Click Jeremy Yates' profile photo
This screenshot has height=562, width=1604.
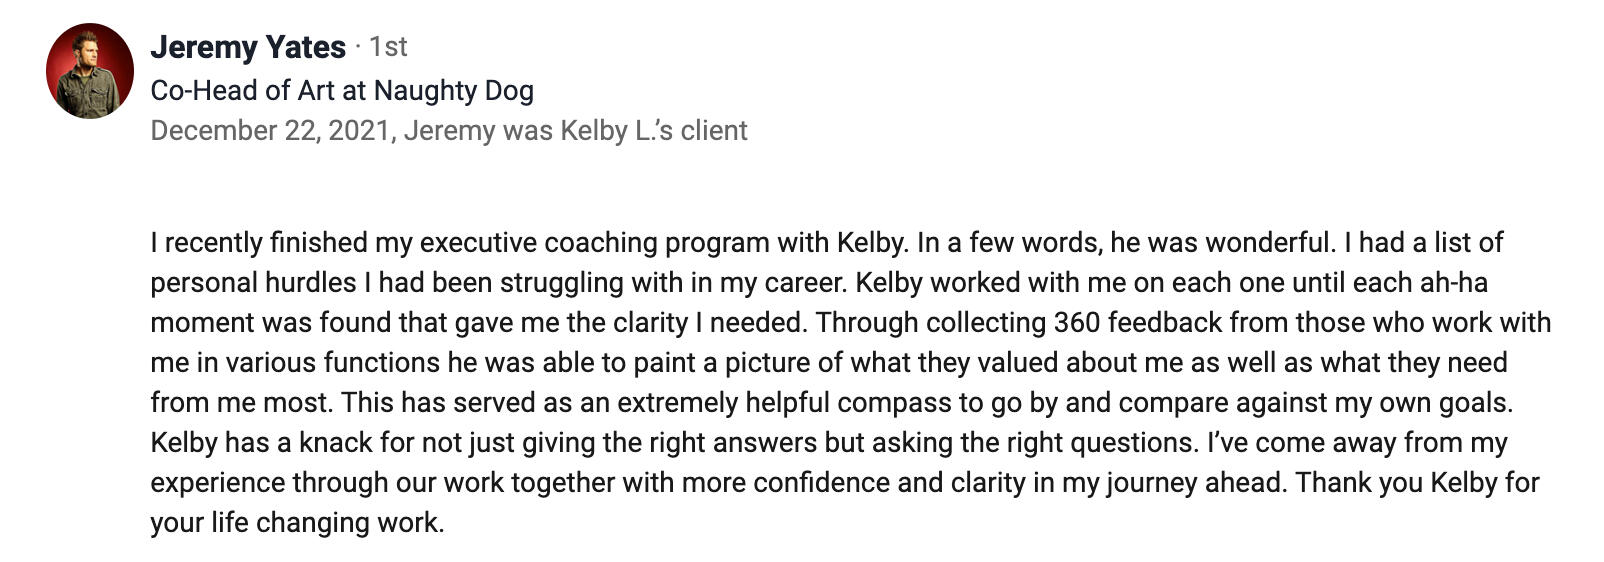(89, 71)
